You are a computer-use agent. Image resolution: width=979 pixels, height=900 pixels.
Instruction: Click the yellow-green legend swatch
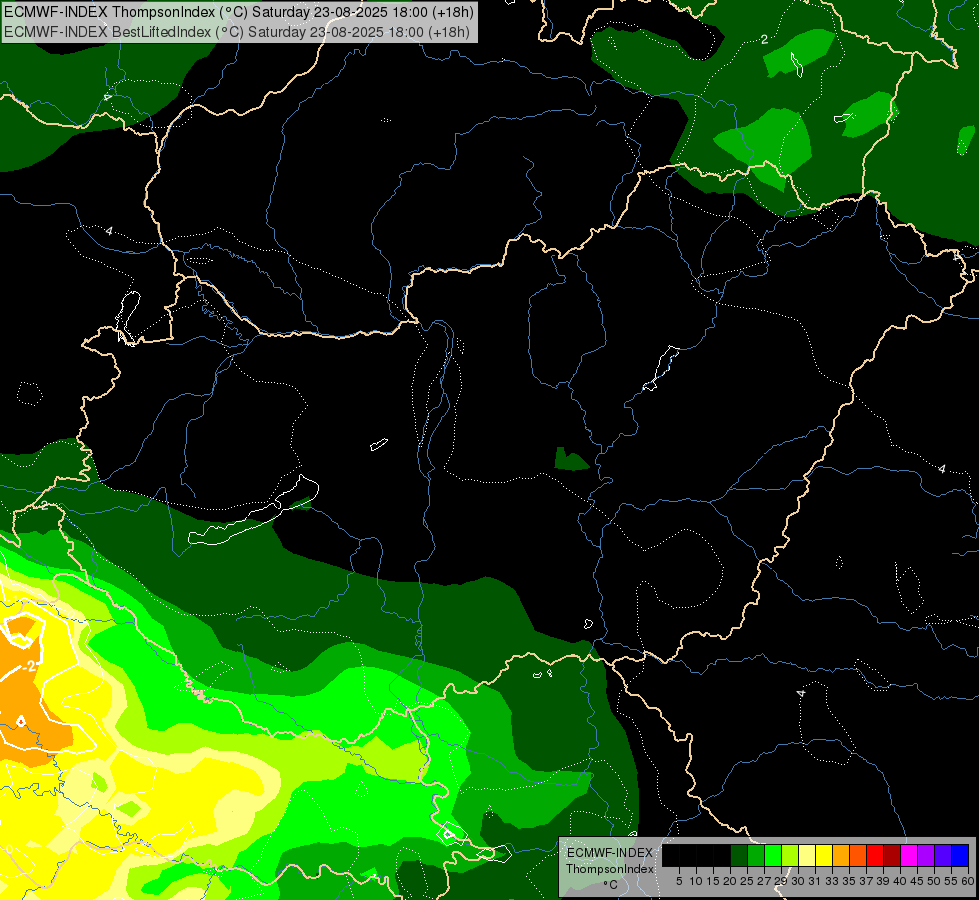[790, 855]
